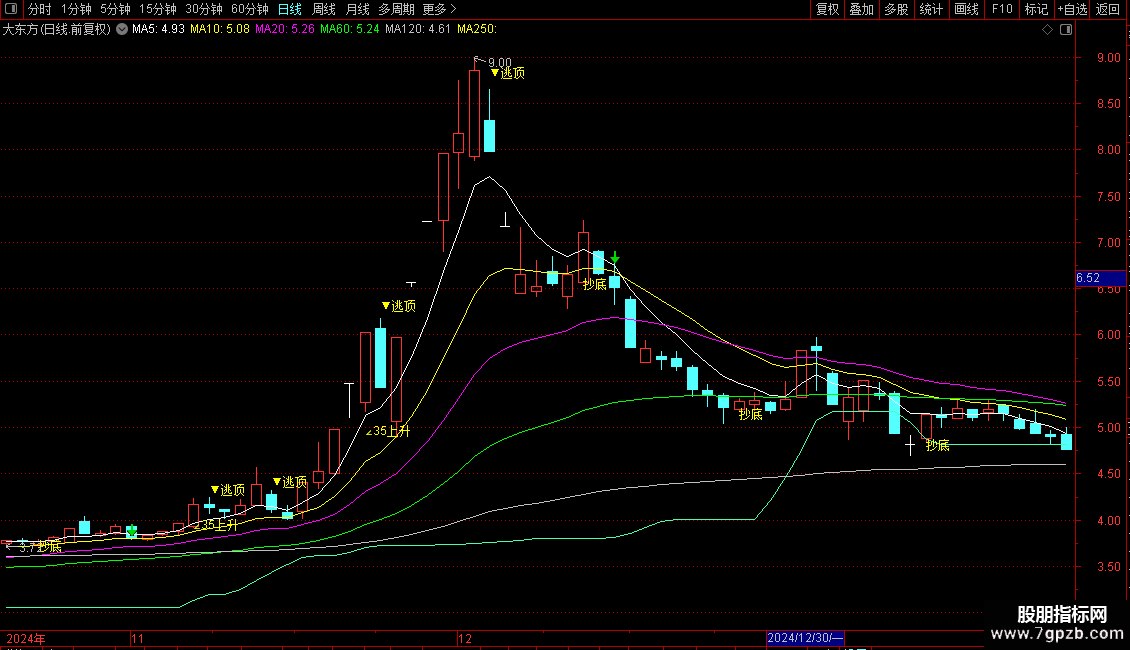
Task: Open the 复权 adjustment options
Action: [827, 10]
